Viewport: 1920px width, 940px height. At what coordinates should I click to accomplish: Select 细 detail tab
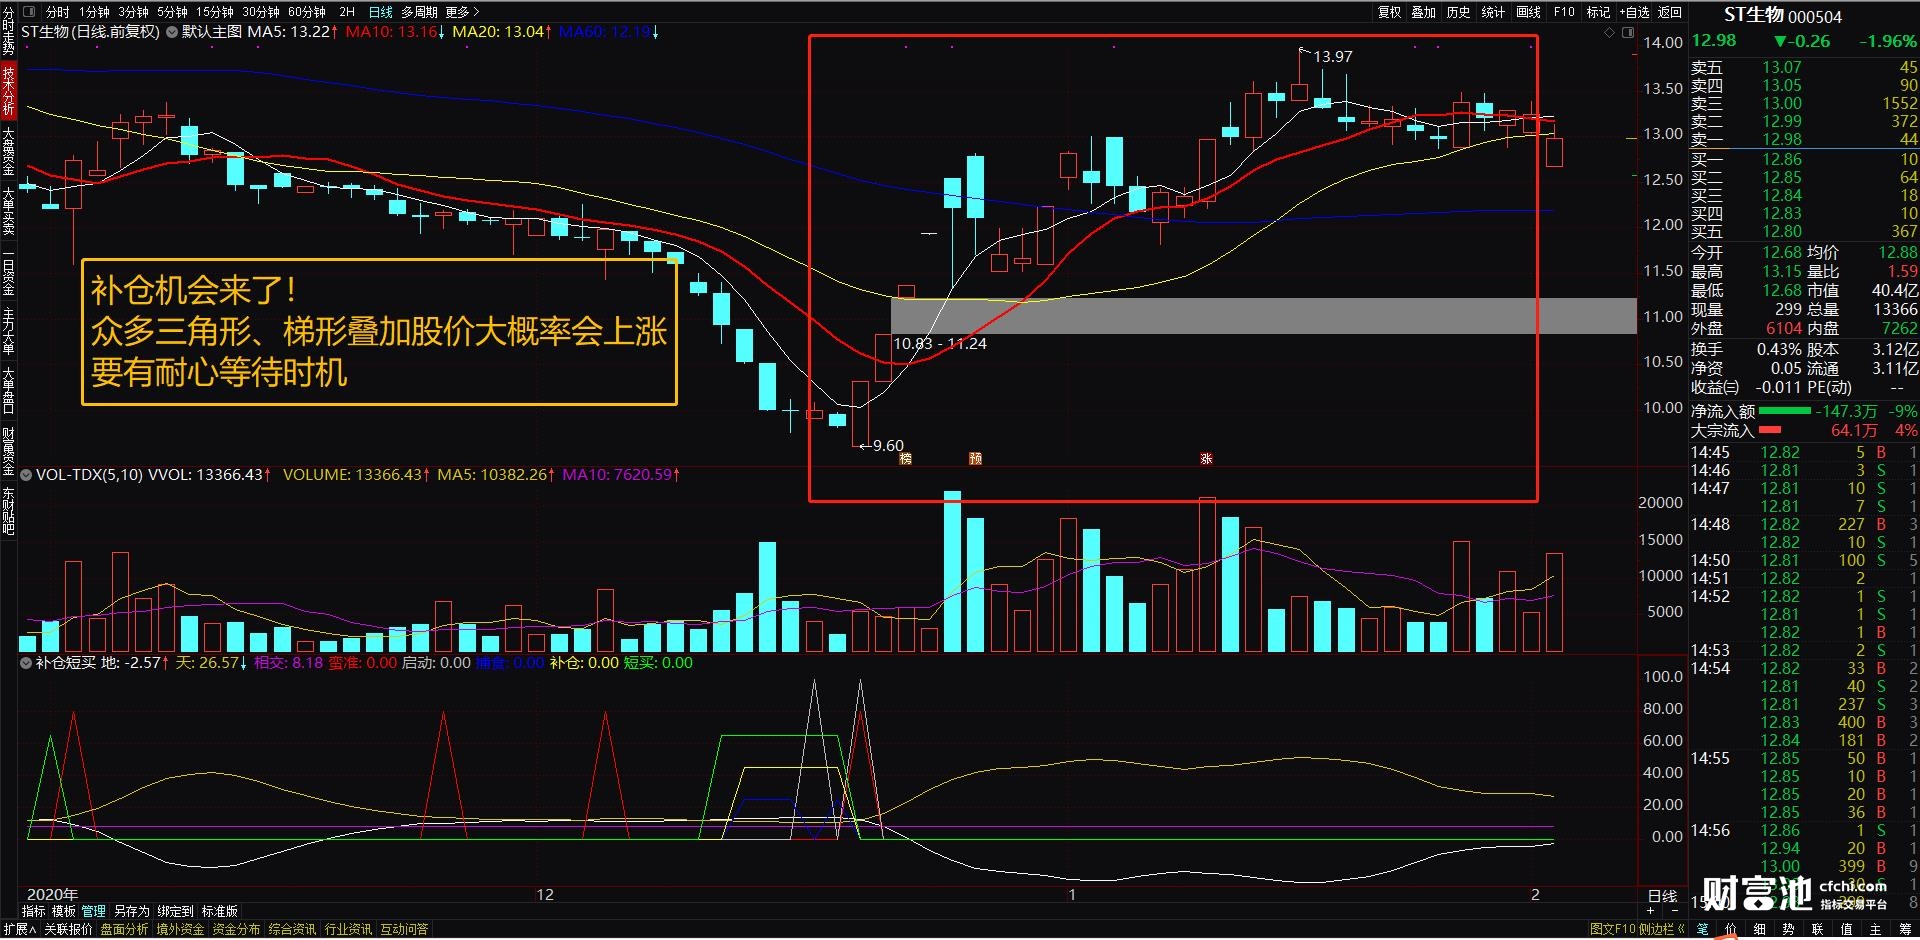tap(1760, 929)
